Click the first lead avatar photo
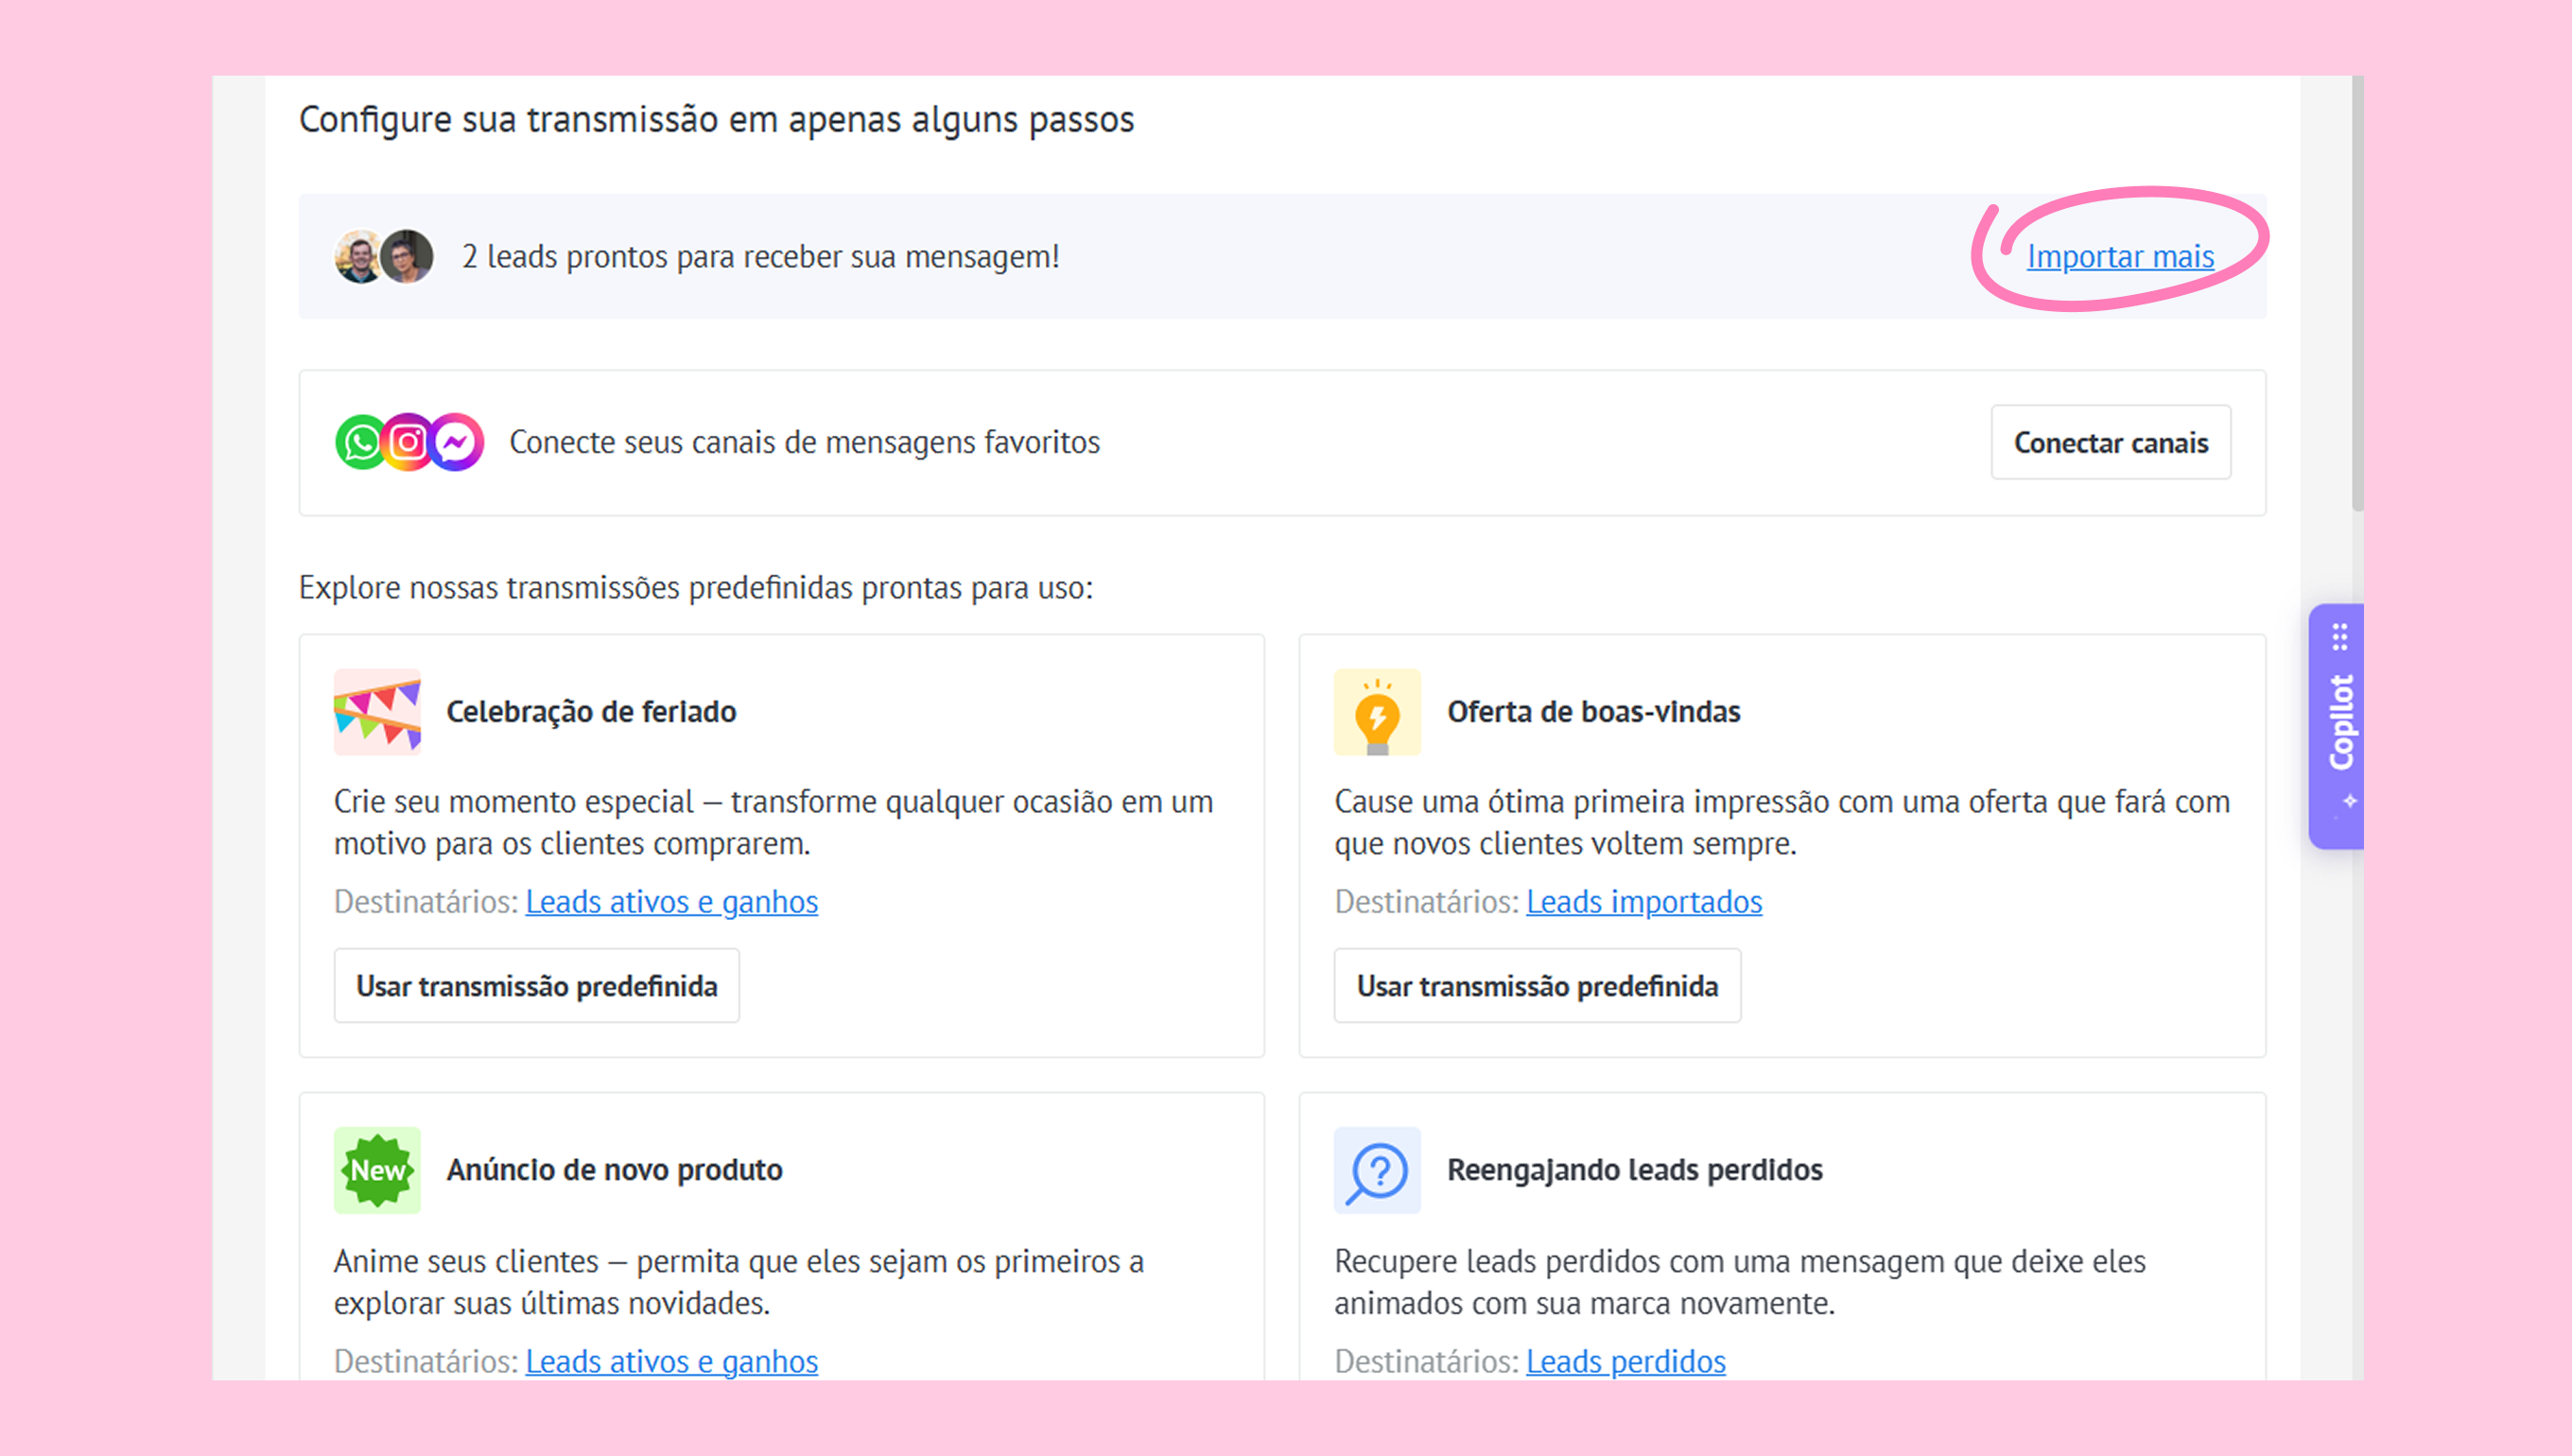Image resolution: width=2572 pixels, height=1456 pixels. click(357, 257)
